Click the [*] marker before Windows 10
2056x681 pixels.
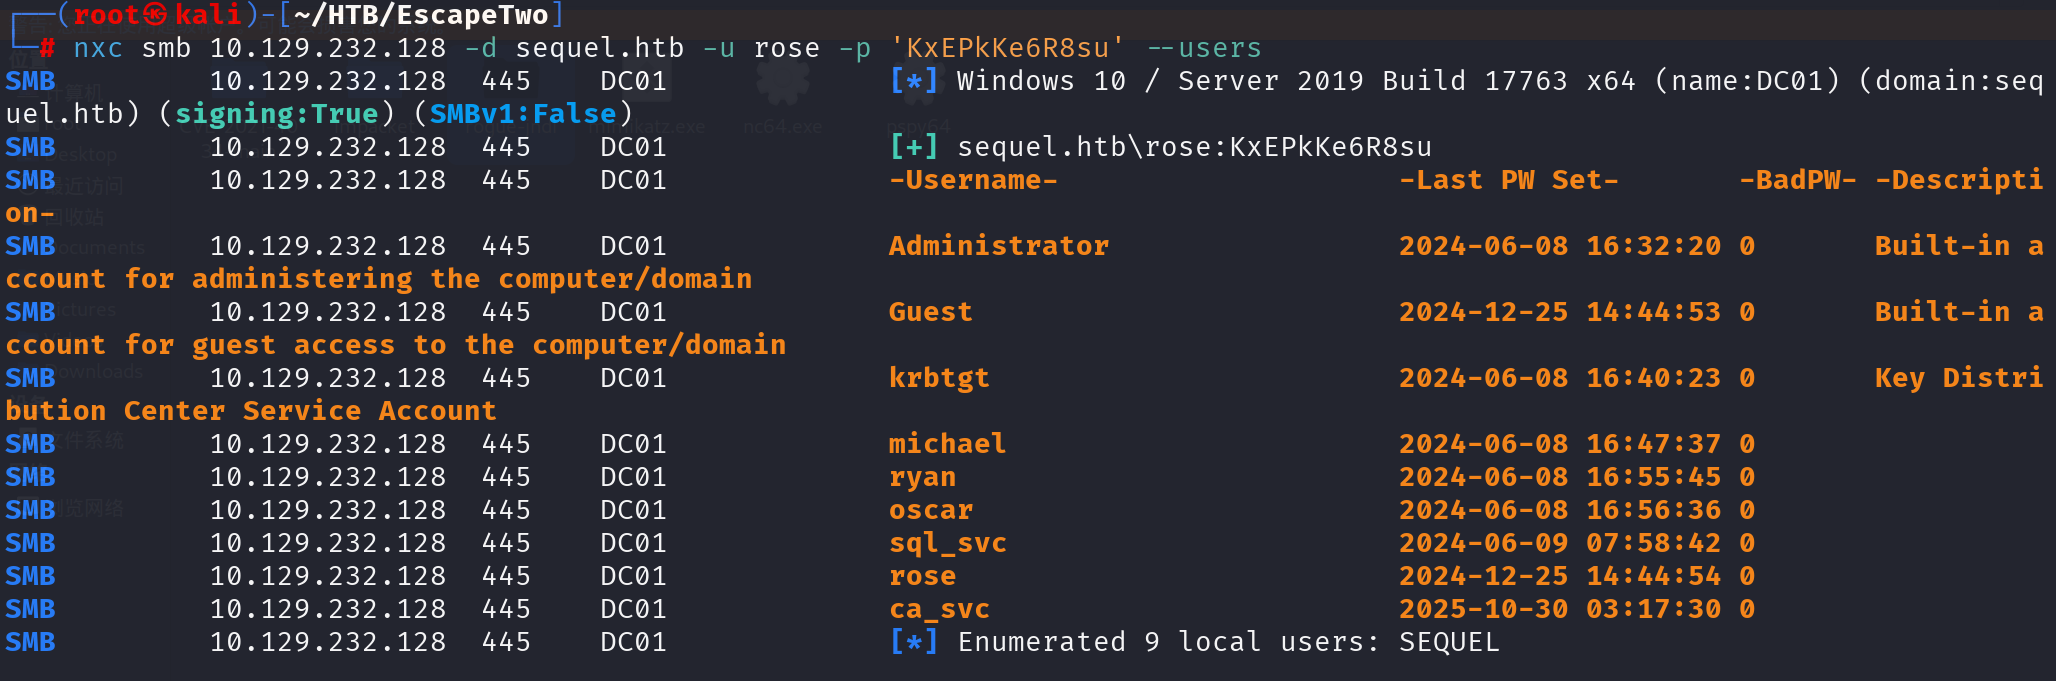(914, 81)
